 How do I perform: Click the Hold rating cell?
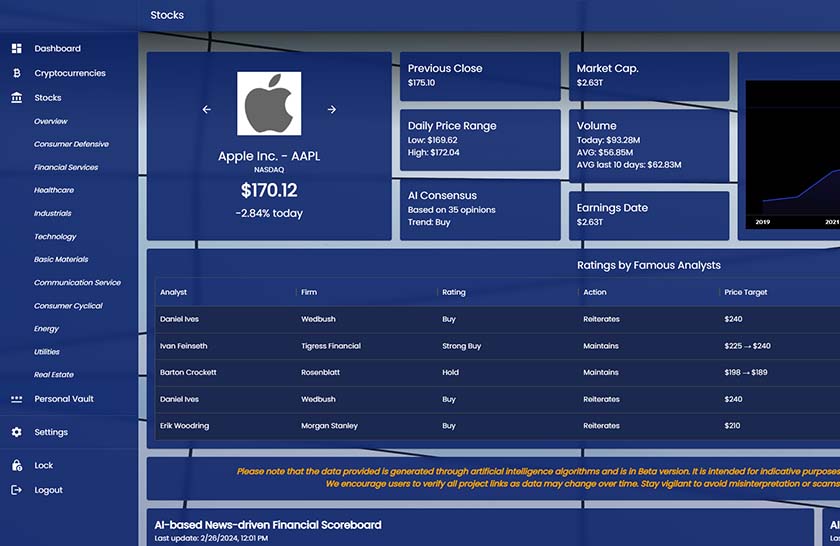[x=450, y=372]
